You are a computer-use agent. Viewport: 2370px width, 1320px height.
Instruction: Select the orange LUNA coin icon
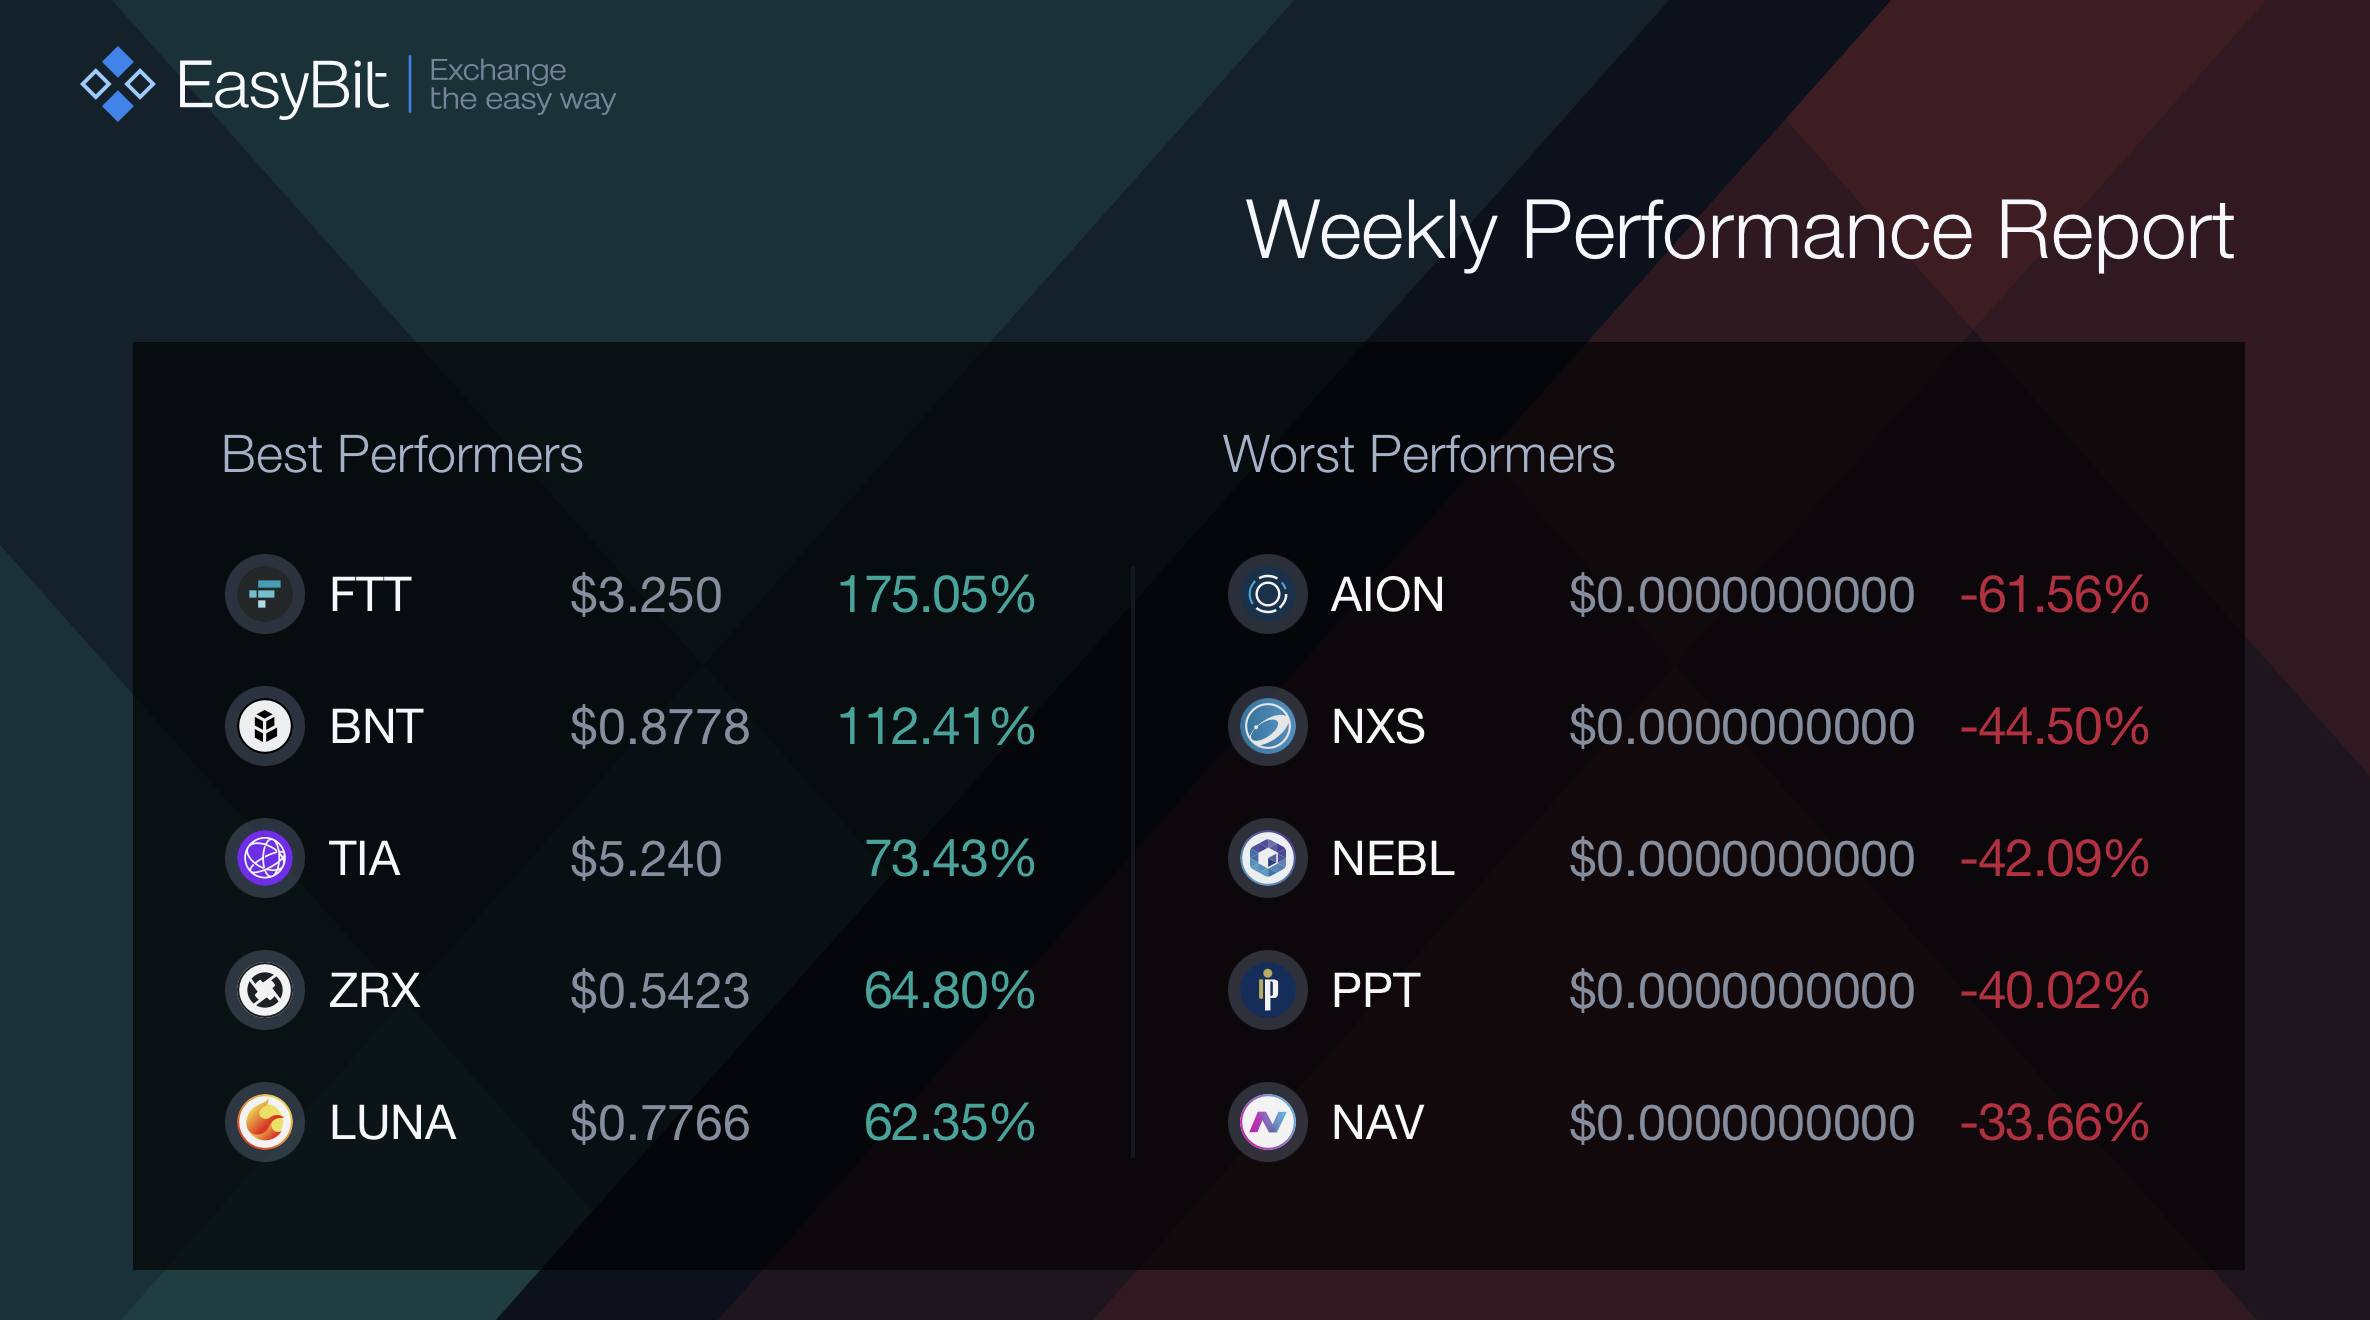pos(265,1122)
